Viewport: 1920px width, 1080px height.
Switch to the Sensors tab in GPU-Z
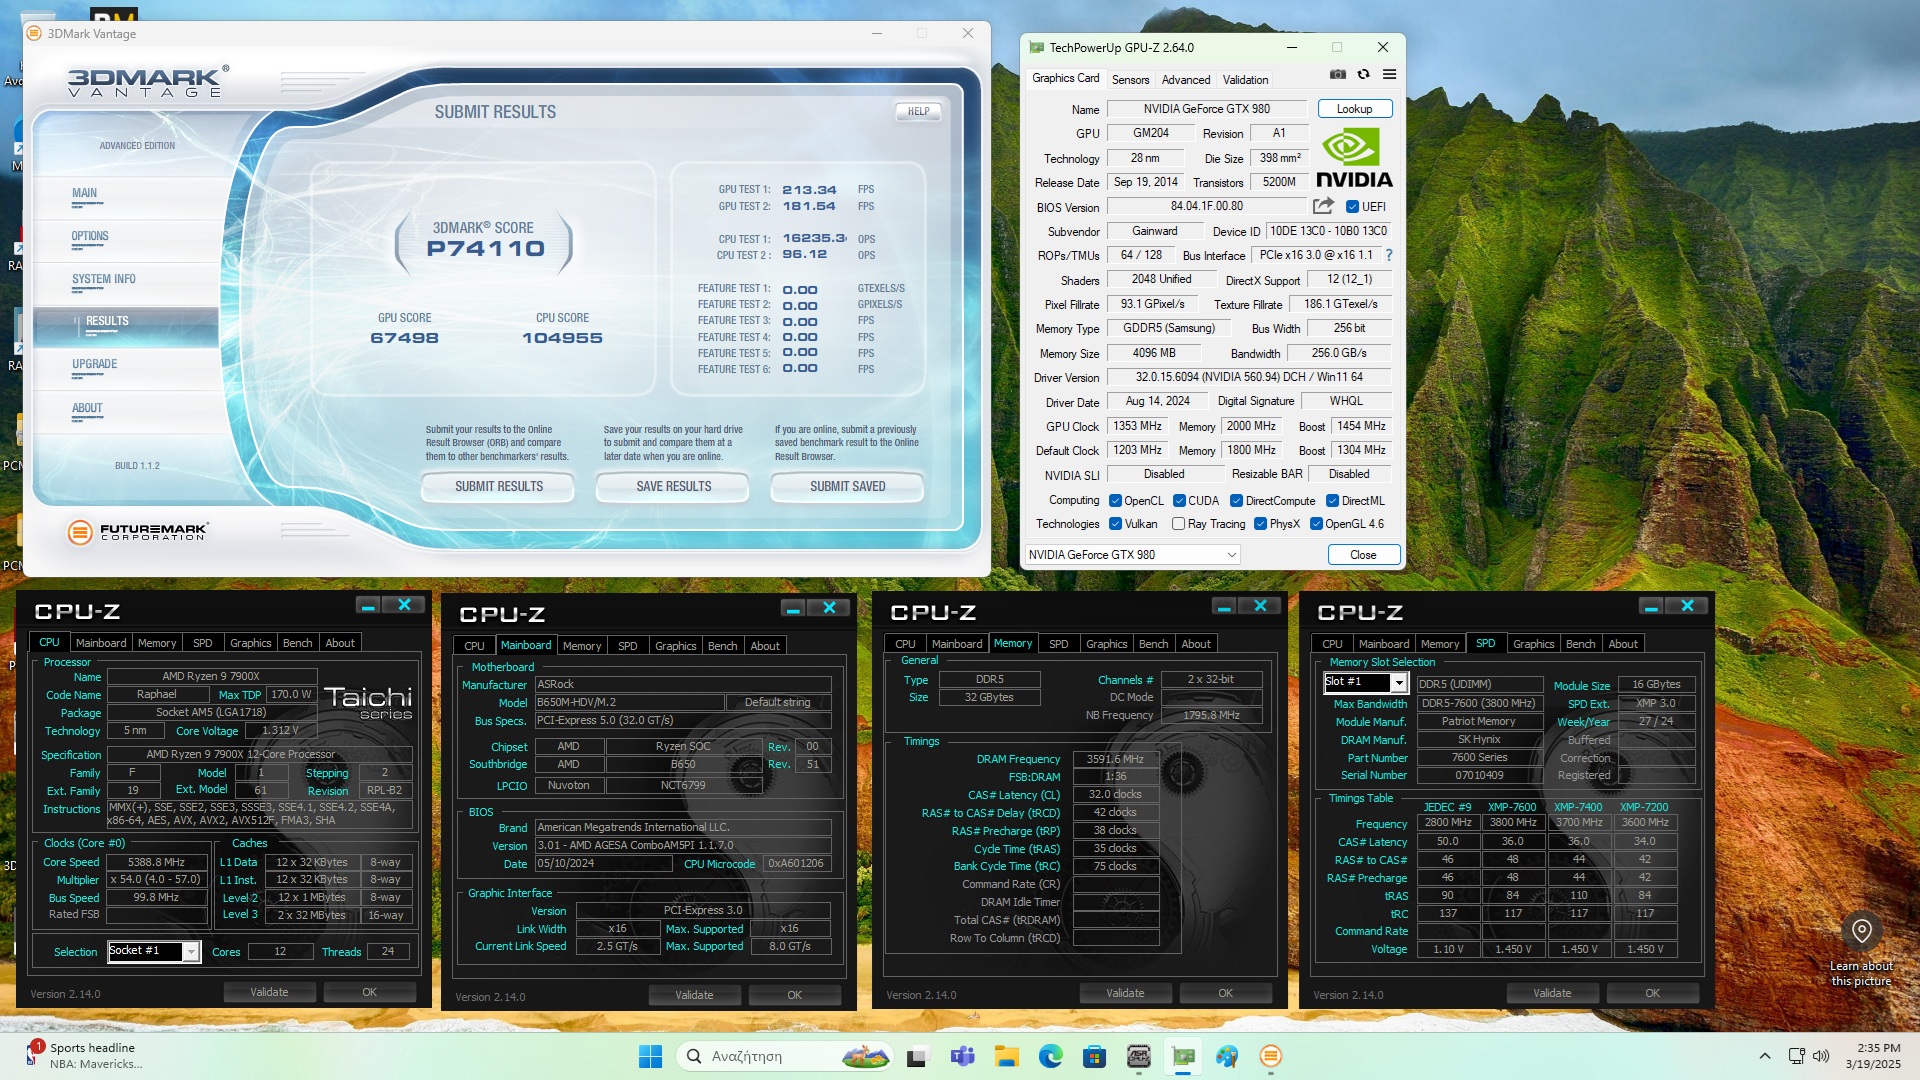point(1130,80)
